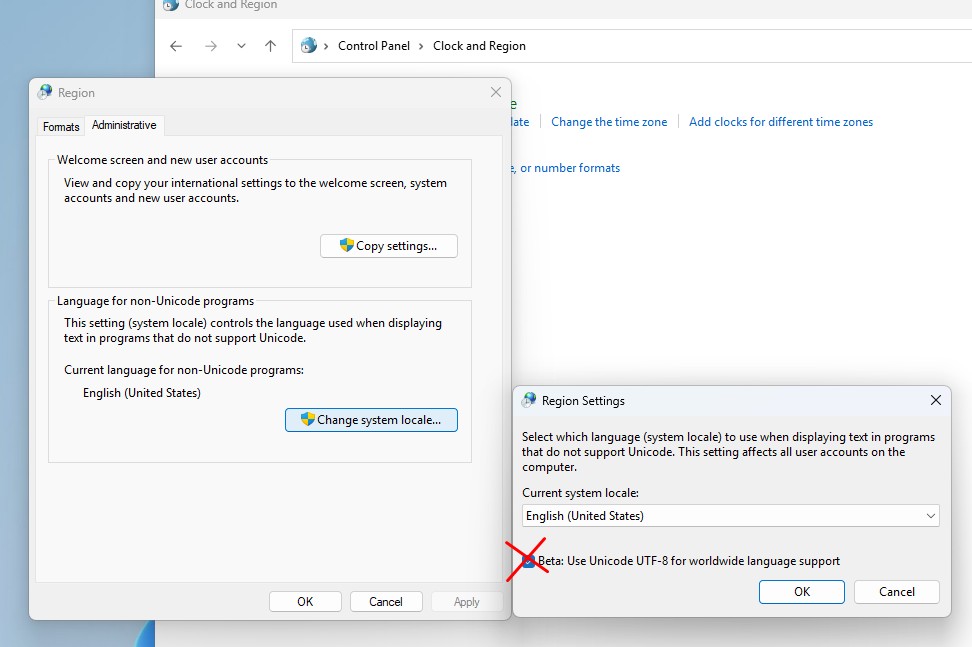Screen dimensions: 972x647
Task: Click the Region dialog globe icon
Action: tap(45, 93)
